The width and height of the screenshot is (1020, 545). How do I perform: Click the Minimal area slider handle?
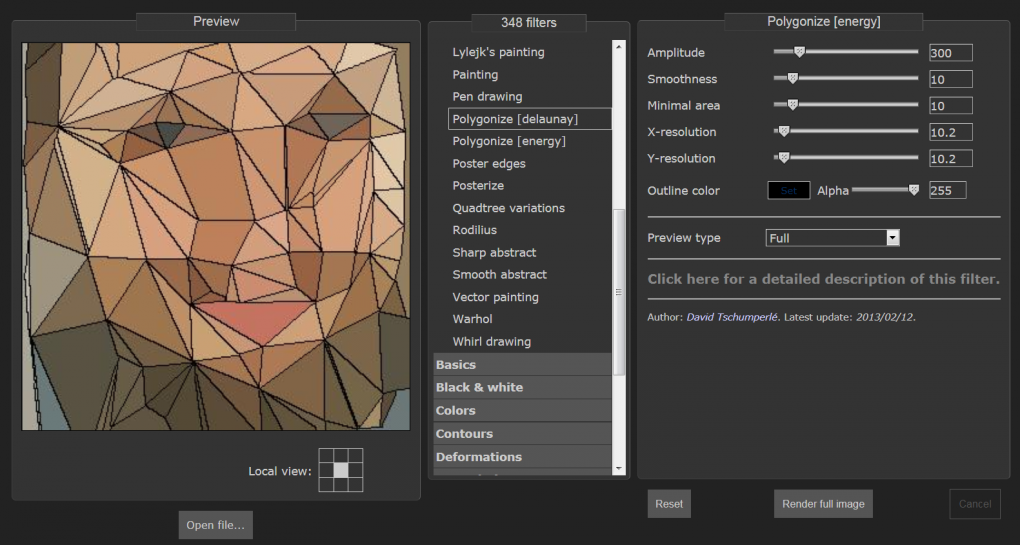tap(792, 105)
